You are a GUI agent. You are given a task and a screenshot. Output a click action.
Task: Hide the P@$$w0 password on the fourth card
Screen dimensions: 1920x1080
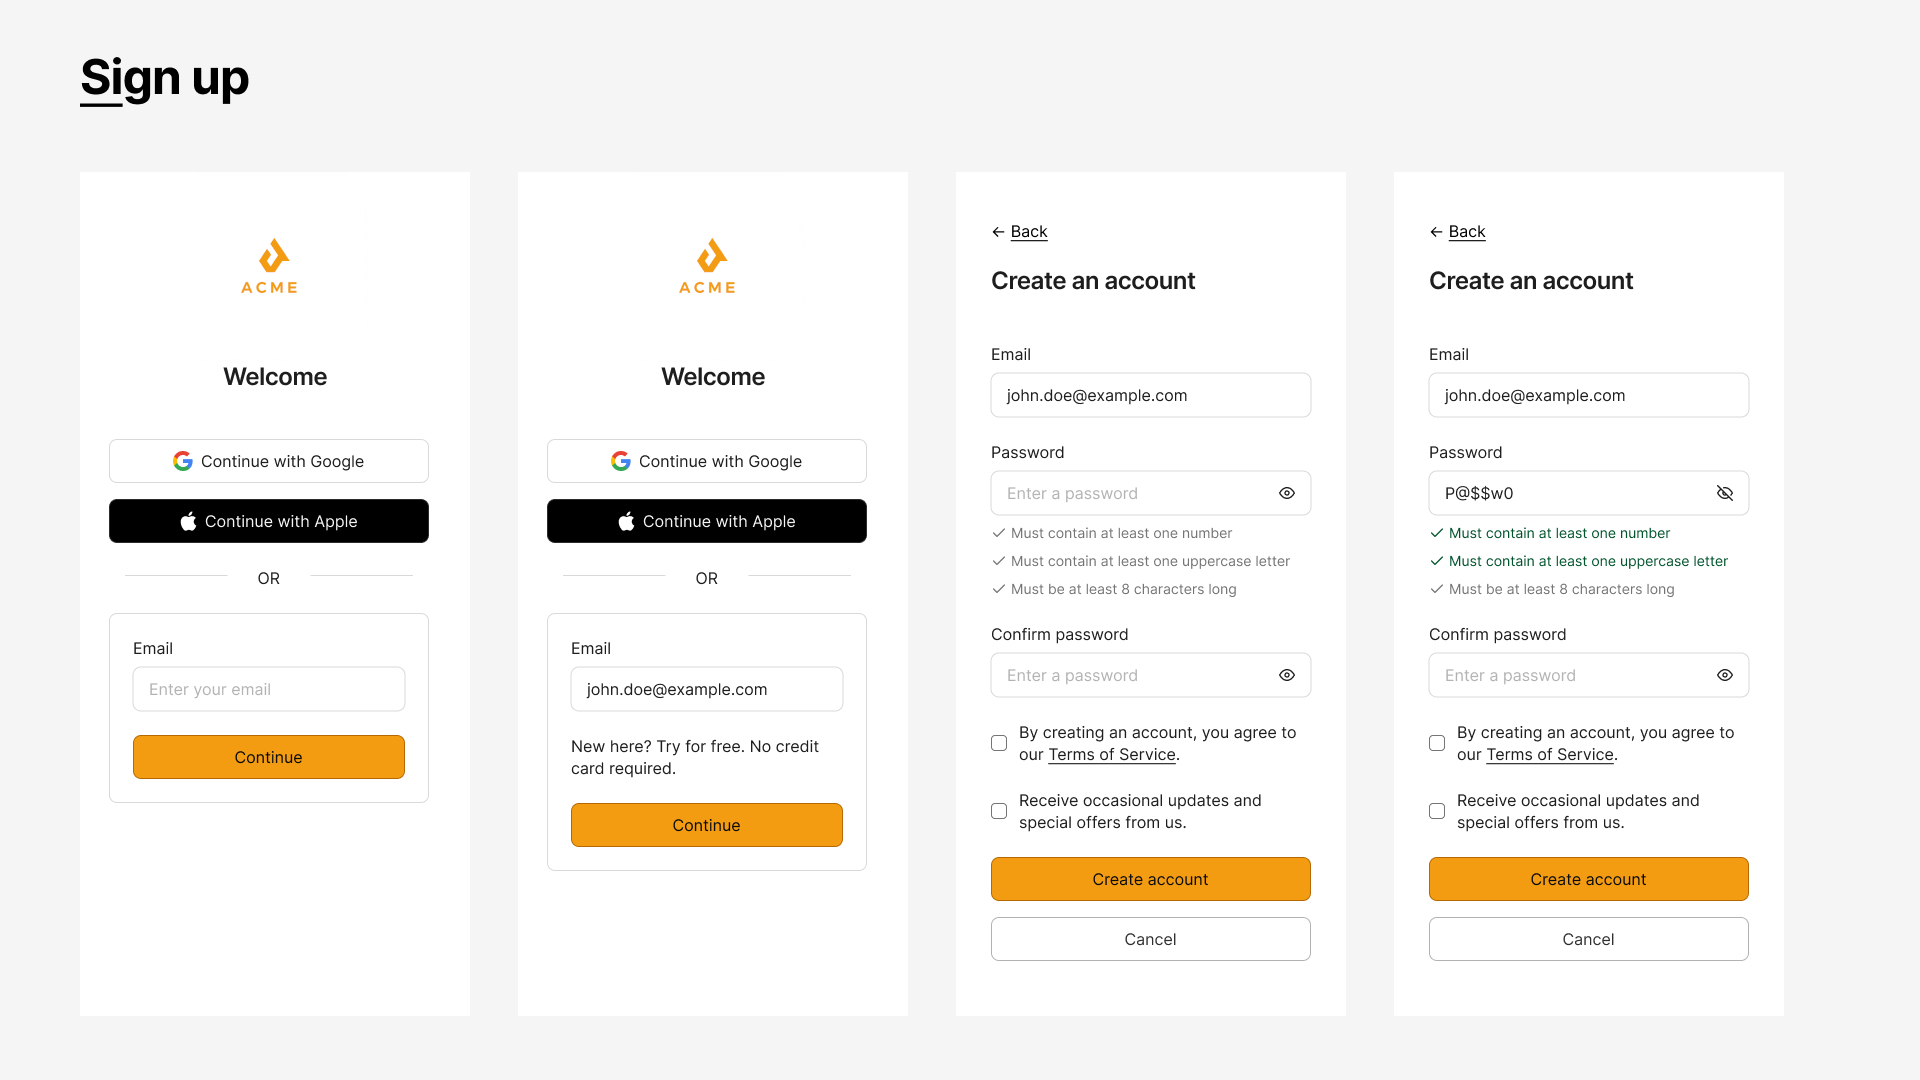click(x=1725, y=493)
